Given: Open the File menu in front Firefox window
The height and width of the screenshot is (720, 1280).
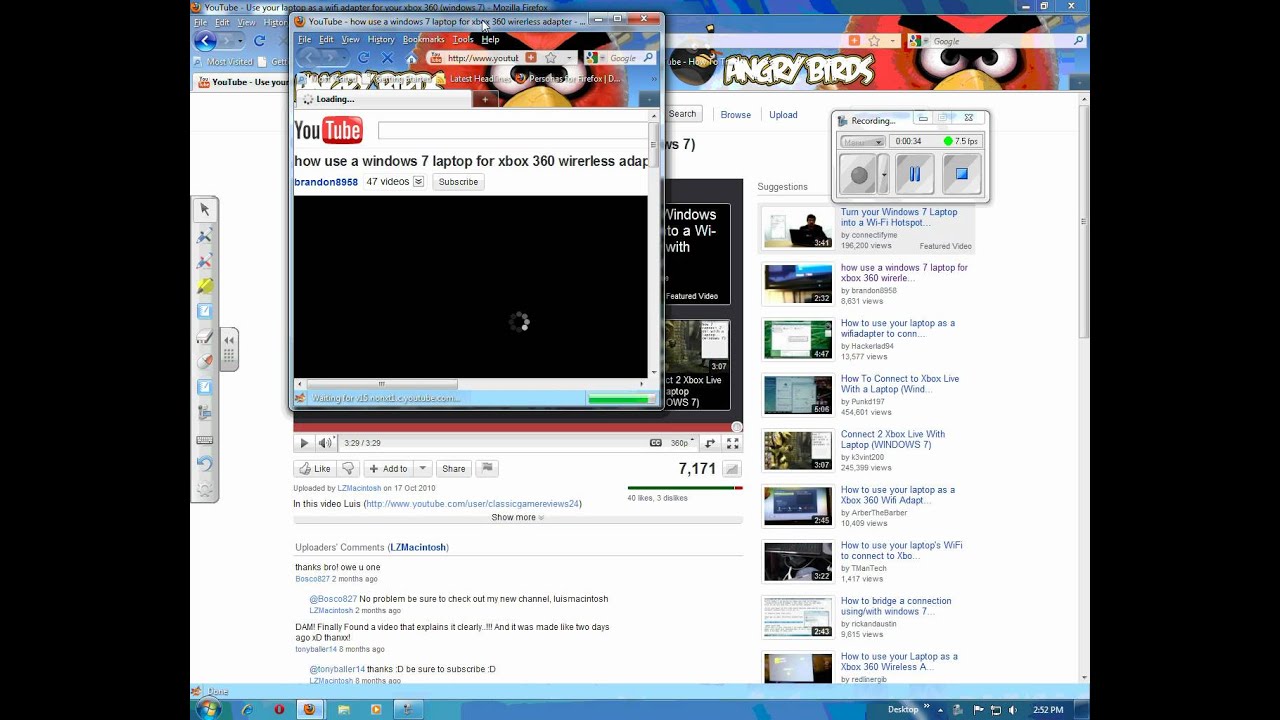Looking at the screenshot, I should tap(304, 40).
